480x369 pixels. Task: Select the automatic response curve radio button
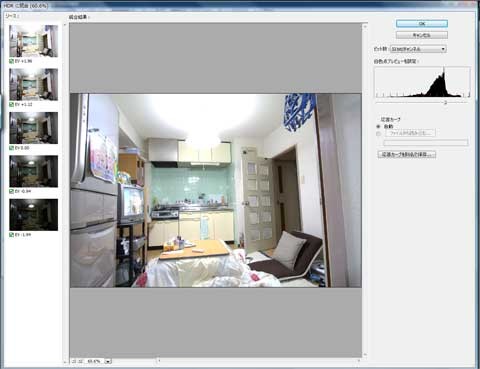(x=378, y=127)
